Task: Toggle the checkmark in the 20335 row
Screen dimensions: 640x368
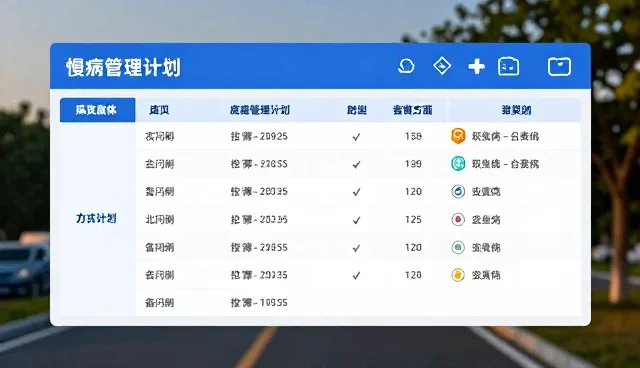Action: (x=356, y=276)
